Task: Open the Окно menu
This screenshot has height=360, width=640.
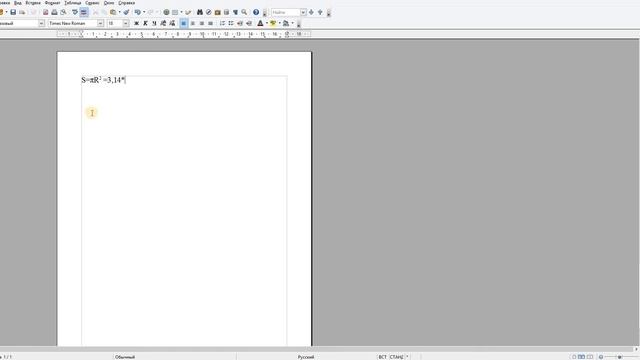Action: pos(109,3)
